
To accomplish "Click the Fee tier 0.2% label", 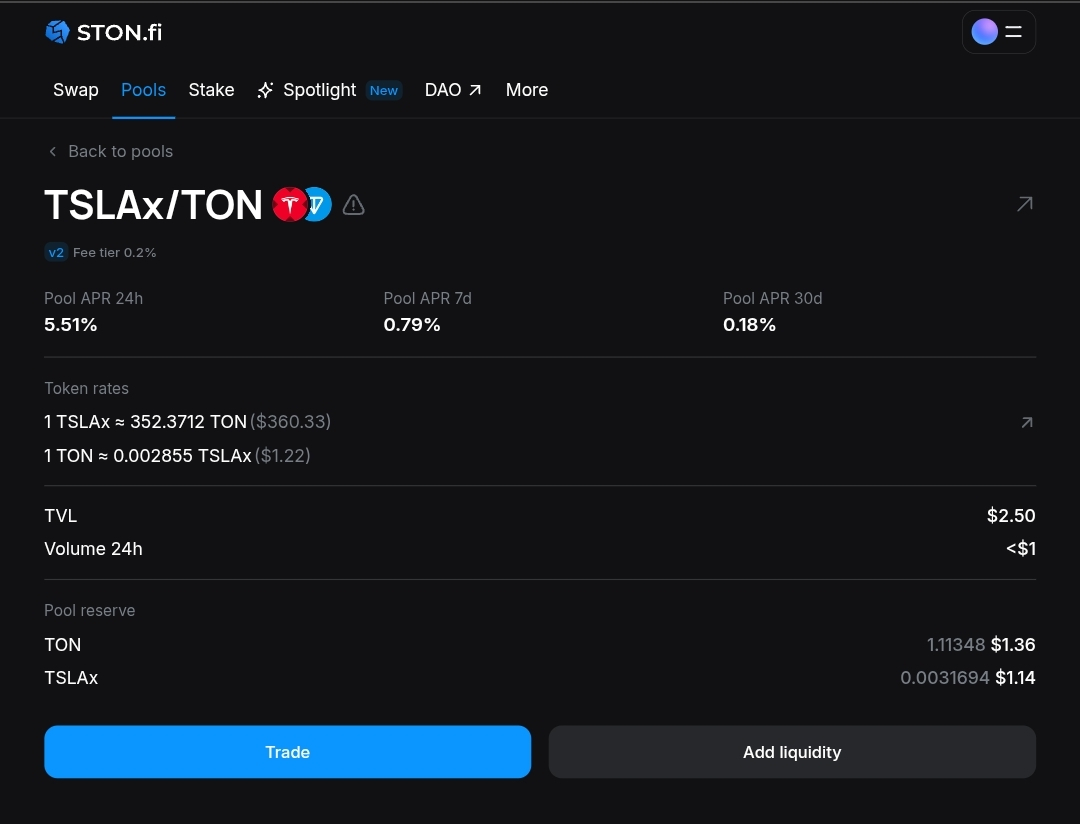I will (x=114, y=253).
